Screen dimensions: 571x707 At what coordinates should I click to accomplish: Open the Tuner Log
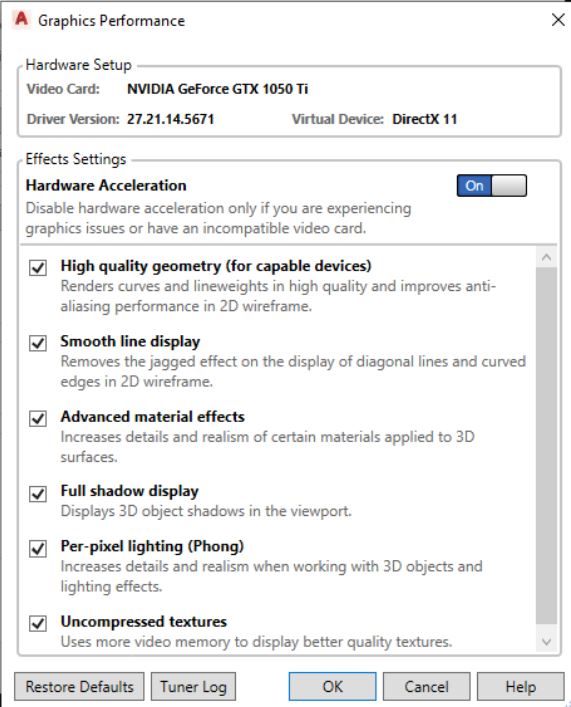point(193,687)
